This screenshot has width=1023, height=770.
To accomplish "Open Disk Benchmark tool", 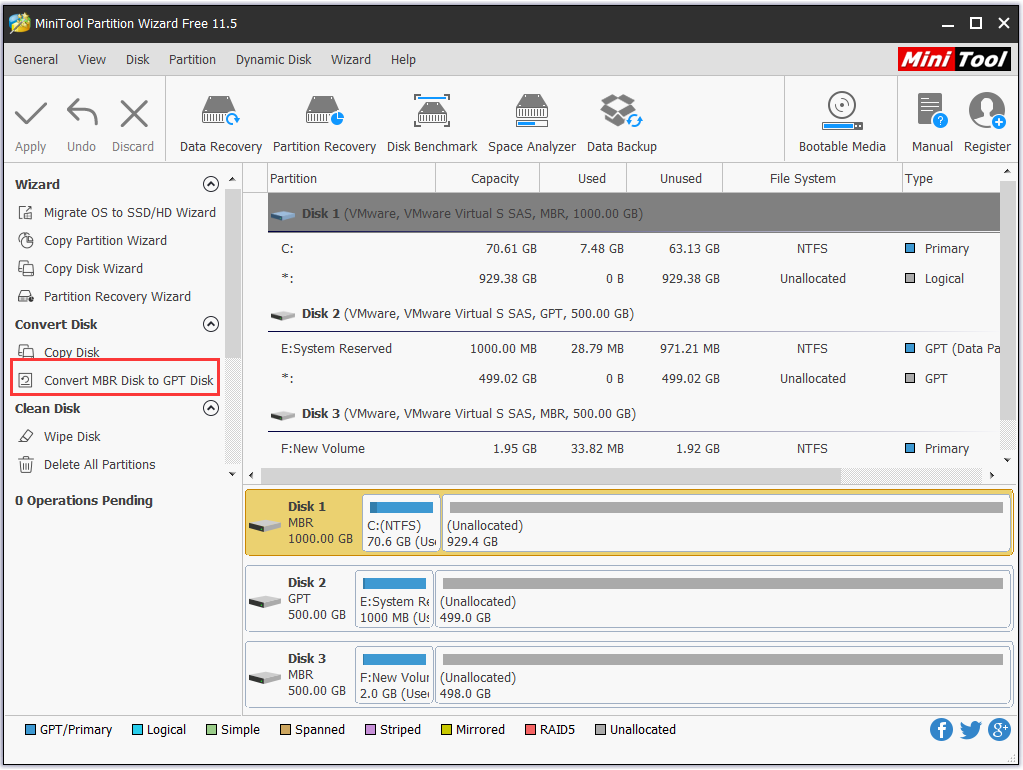I will pos(432,124).
